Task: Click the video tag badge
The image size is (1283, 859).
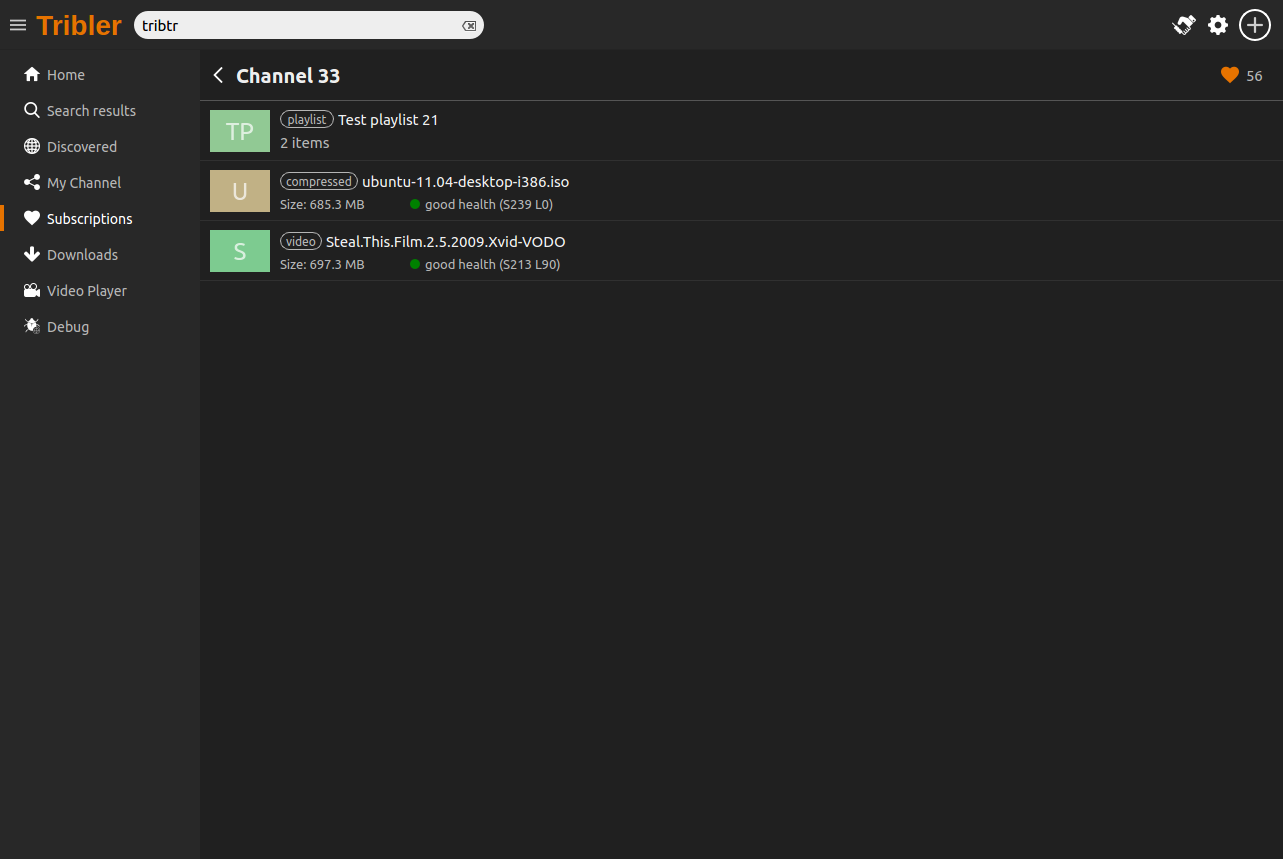Action: (x=301, y=241)
